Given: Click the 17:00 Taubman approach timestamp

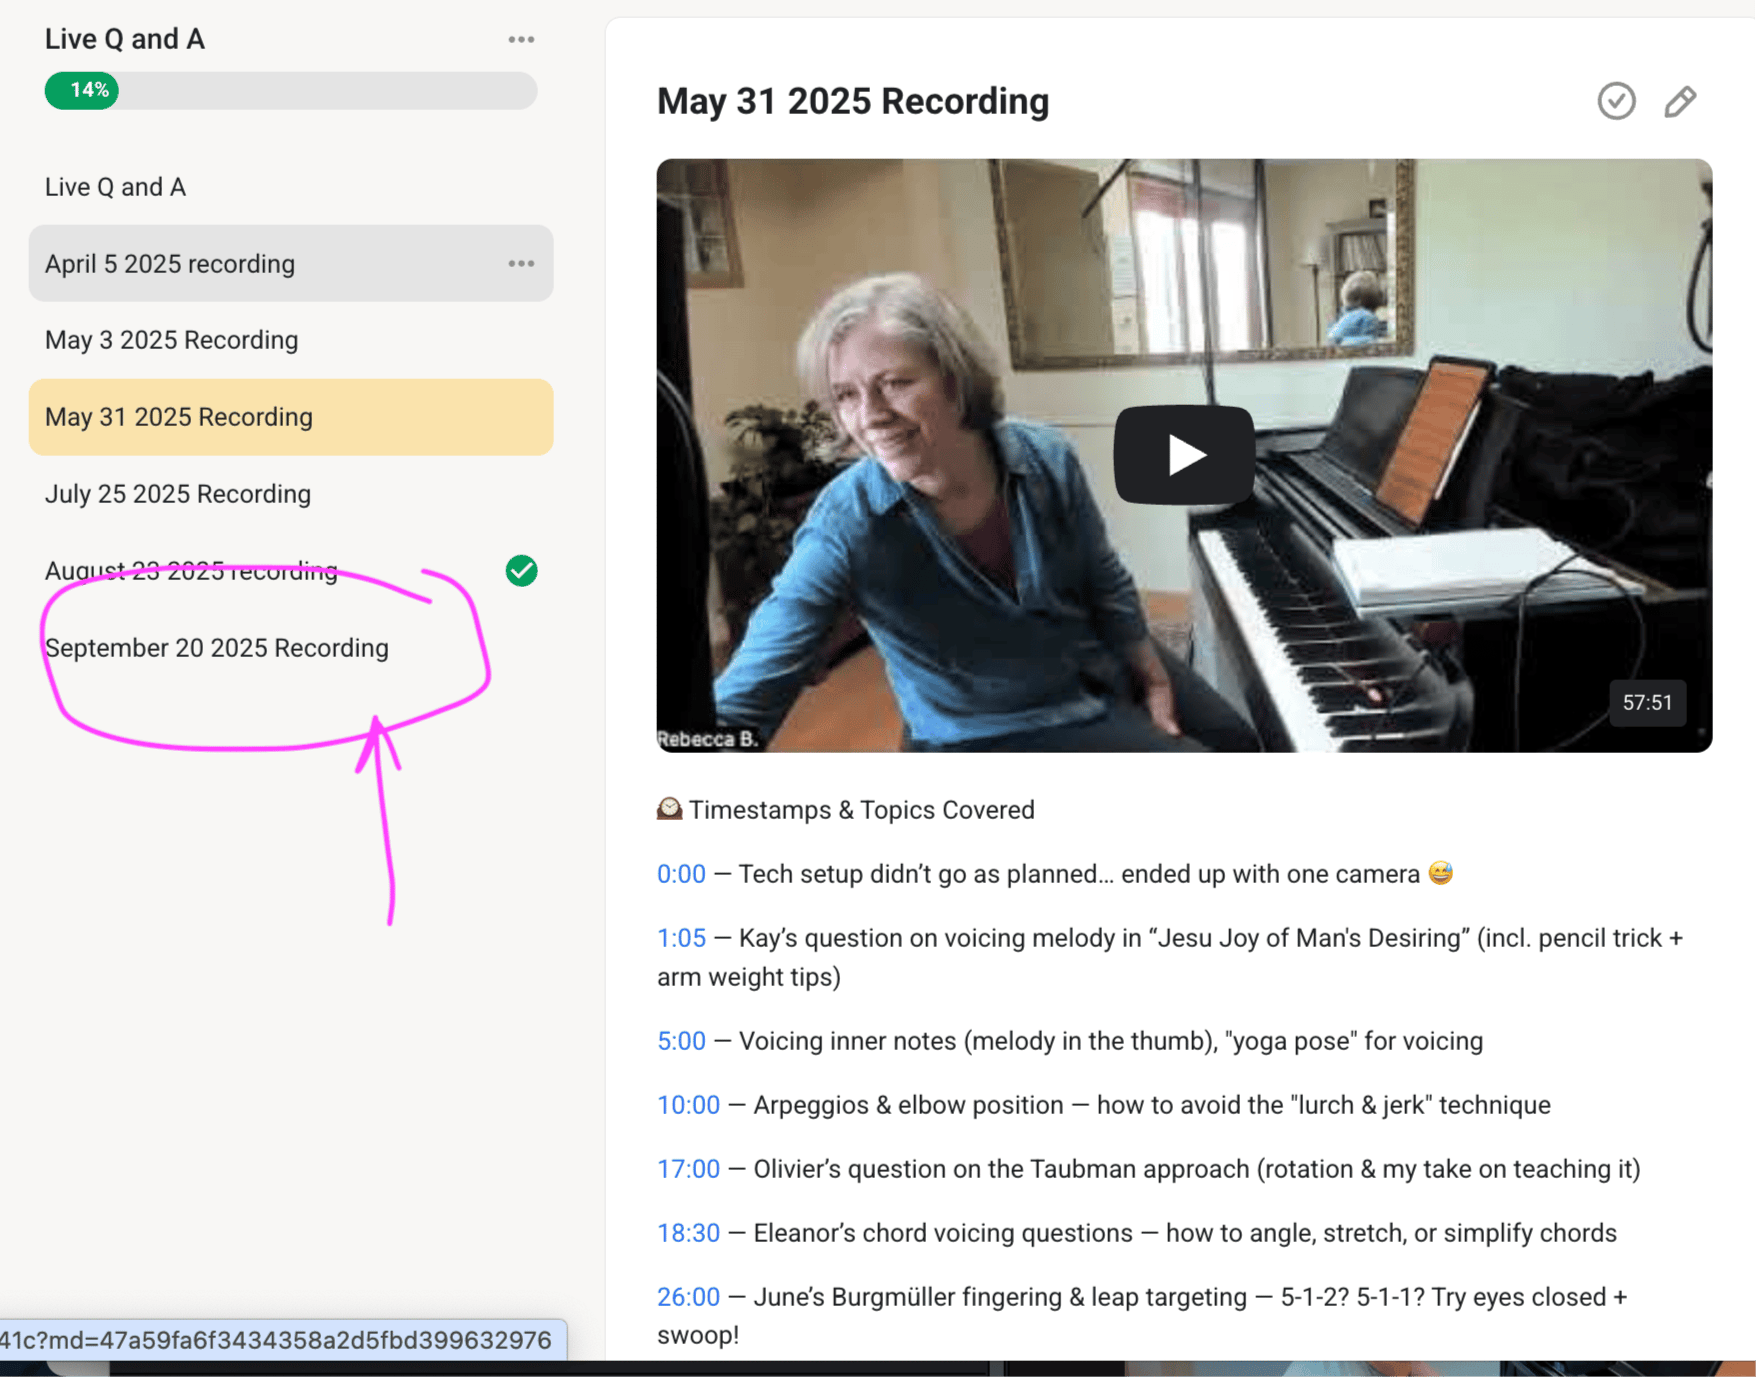Looking at the screenshot, I should pos(688,1169).
